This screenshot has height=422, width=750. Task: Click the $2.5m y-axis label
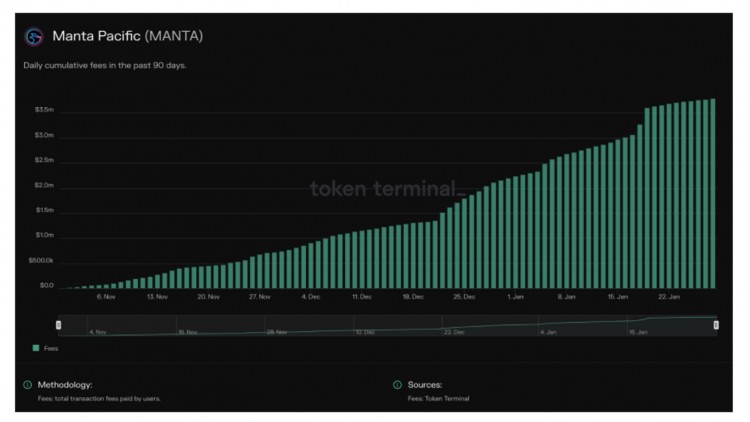click(x=44, y=160)
